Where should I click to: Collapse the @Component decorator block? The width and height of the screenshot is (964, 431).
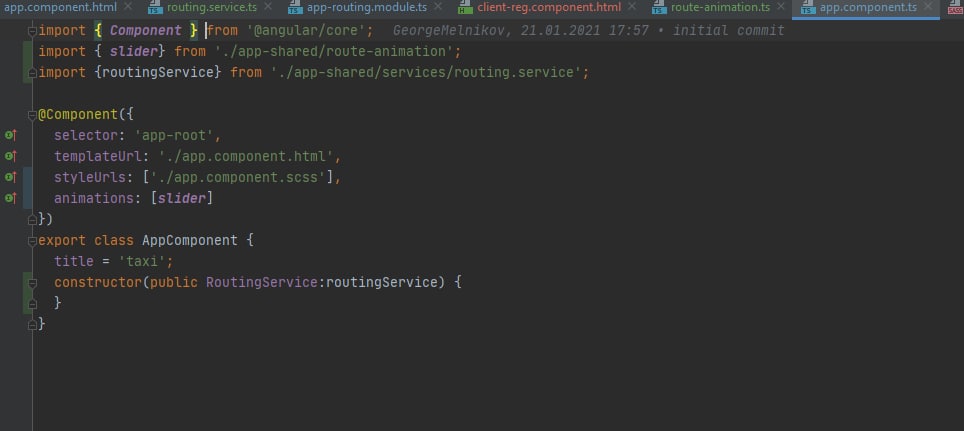pyautogui.click(x=32, y=114)
